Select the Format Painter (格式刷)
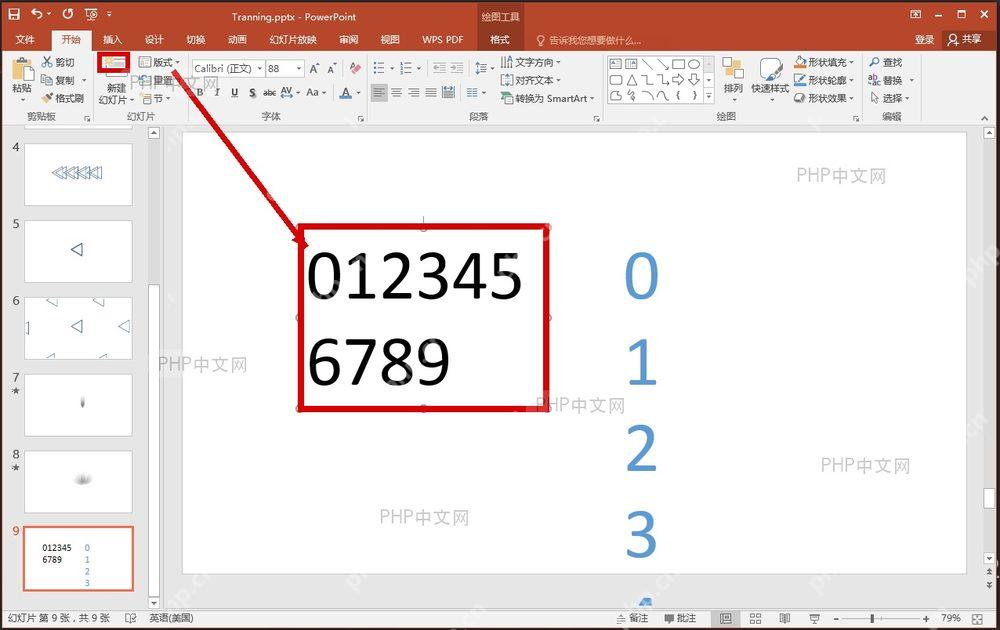1000x630 pixels. pos(62,98)
